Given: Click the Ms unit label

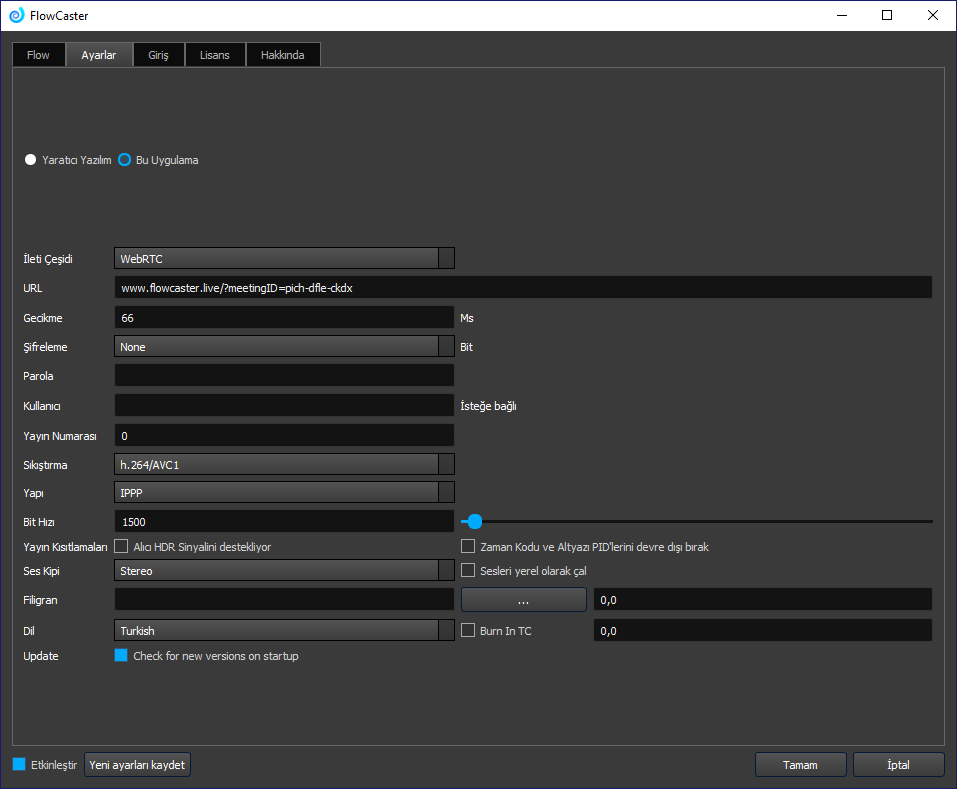Looking at the screenshot, I should (x=467, y=318).
